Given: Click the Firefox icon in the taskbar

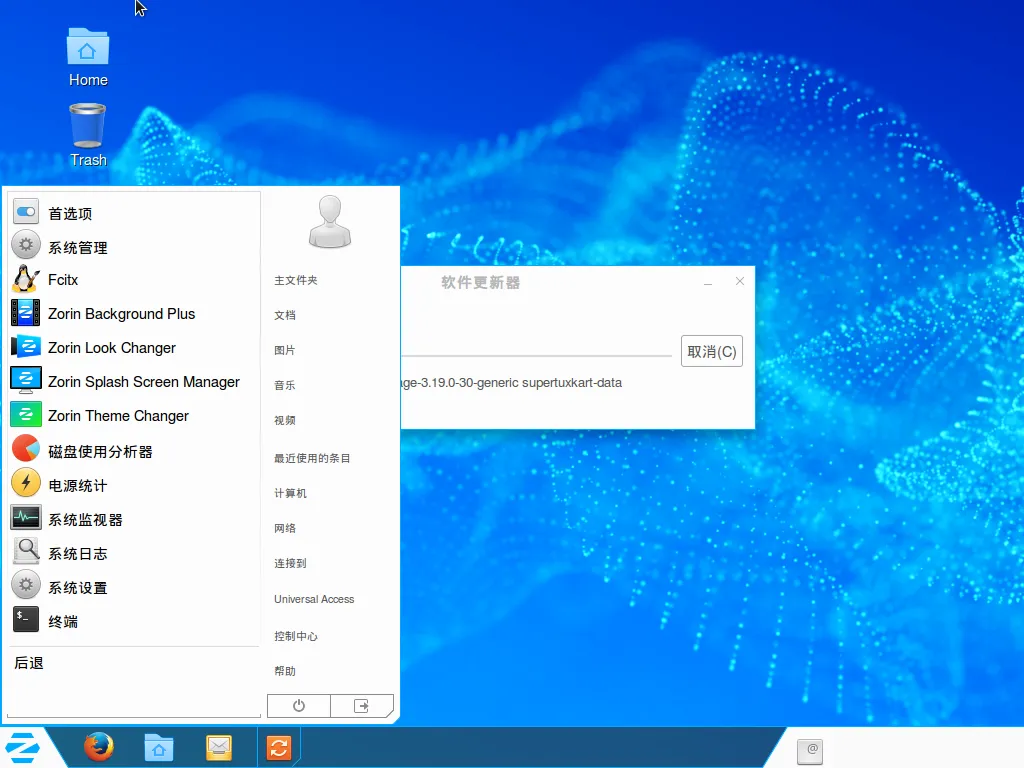Looking at the screenshot, I should pos(98,747).
